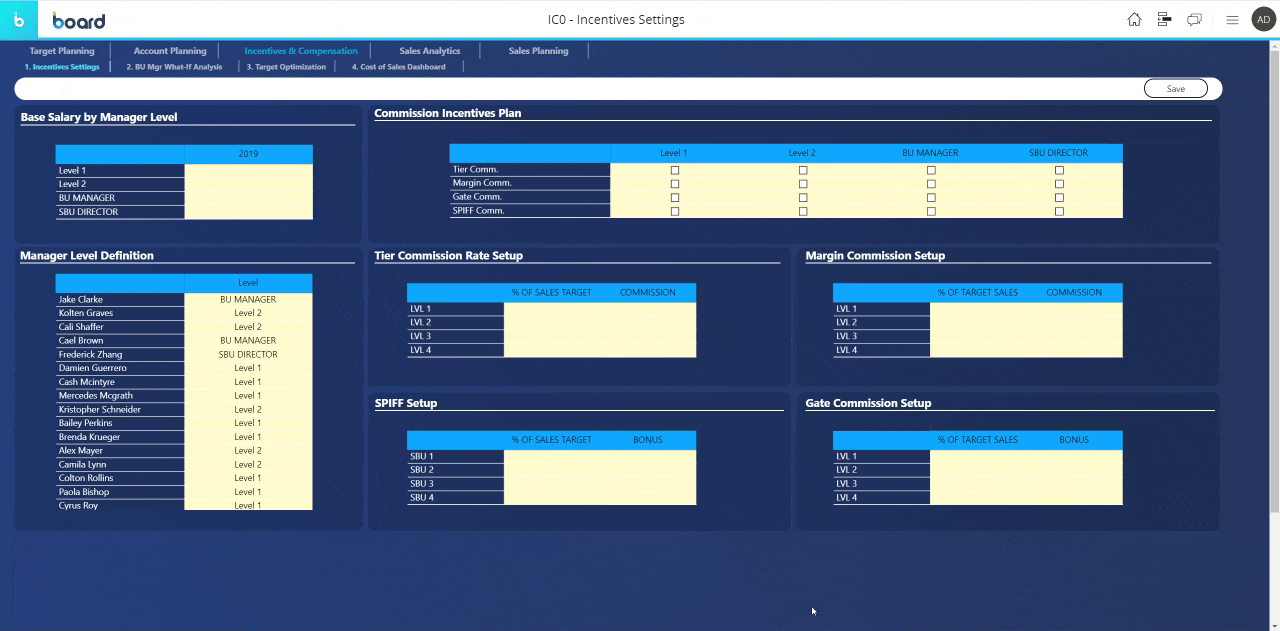Select the Sales Planning tab

pos(536,50)
